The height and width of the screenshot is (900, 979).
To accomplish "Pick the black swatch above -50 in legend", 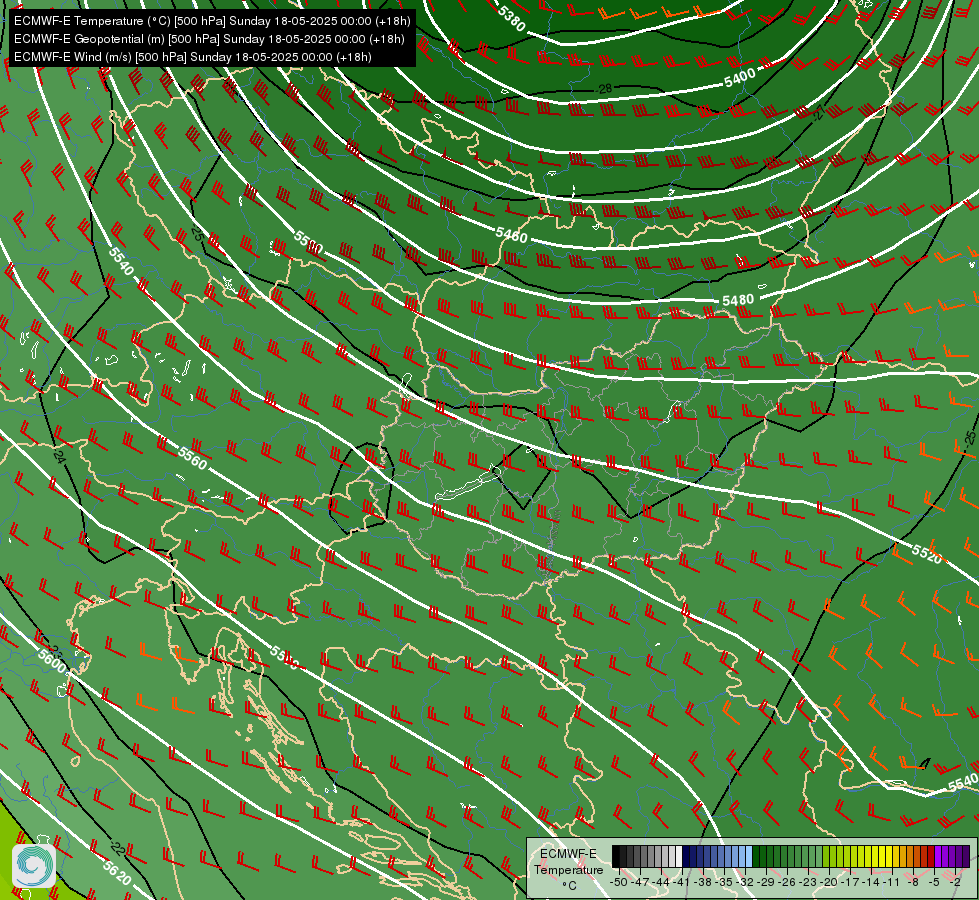I will tap(616, 856).
